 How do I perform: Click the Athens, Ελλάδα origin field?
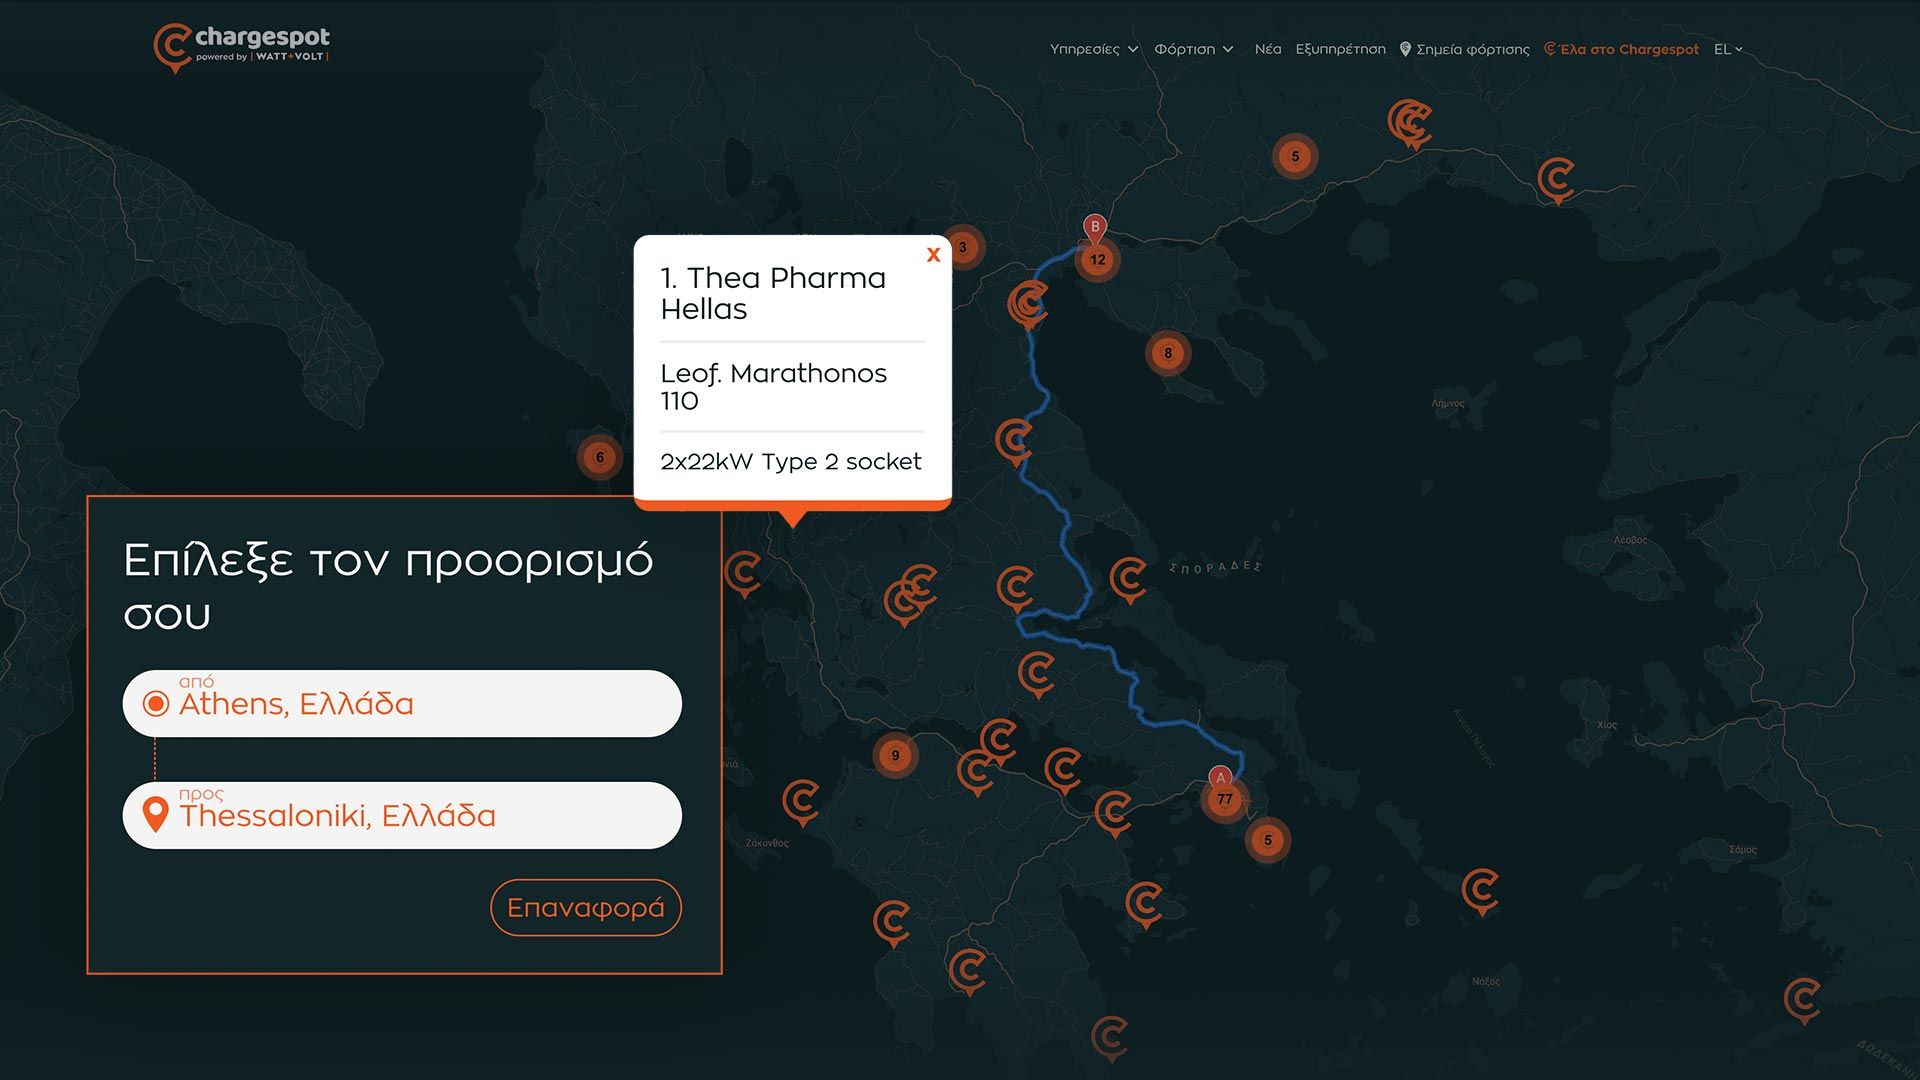pyautogui.click(x=402, y=704)
